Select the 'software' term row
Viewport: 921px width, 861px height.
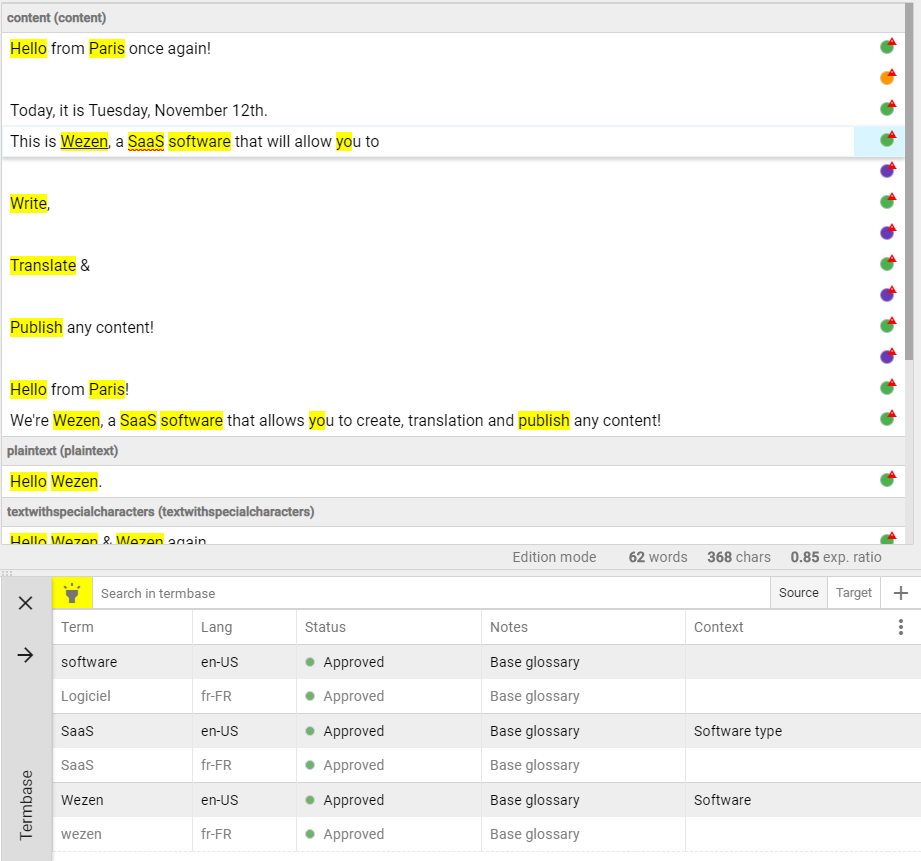[x=486, y=662]
